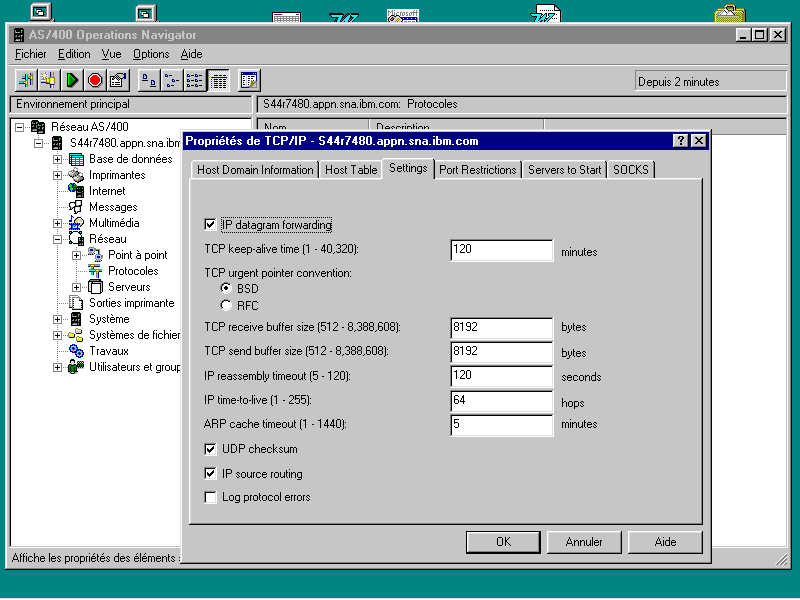This screenshot has height=600, width=800.
Task: Click the TCP receive buffer size field
Action: (x=502, y=328)
